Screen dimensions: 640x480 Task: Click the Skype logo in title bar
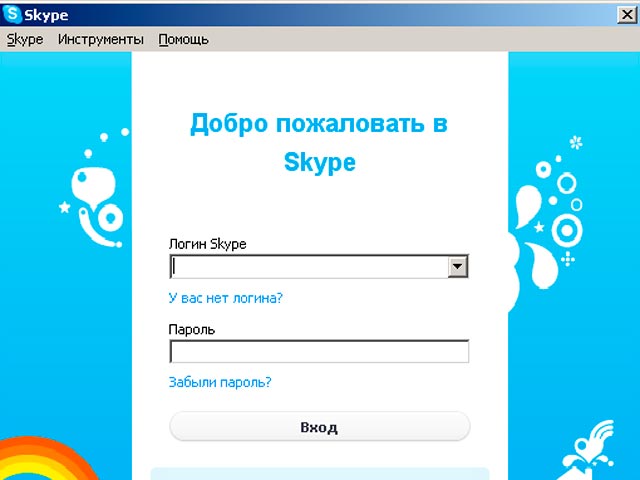tap(11, 15)
